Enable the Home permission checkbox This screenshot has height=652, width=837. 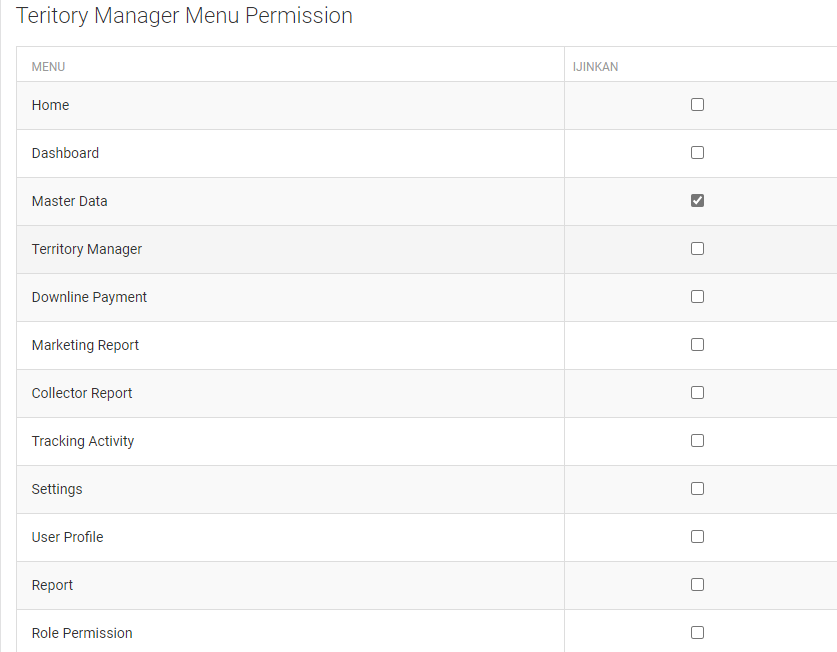[x=697, y=105]
